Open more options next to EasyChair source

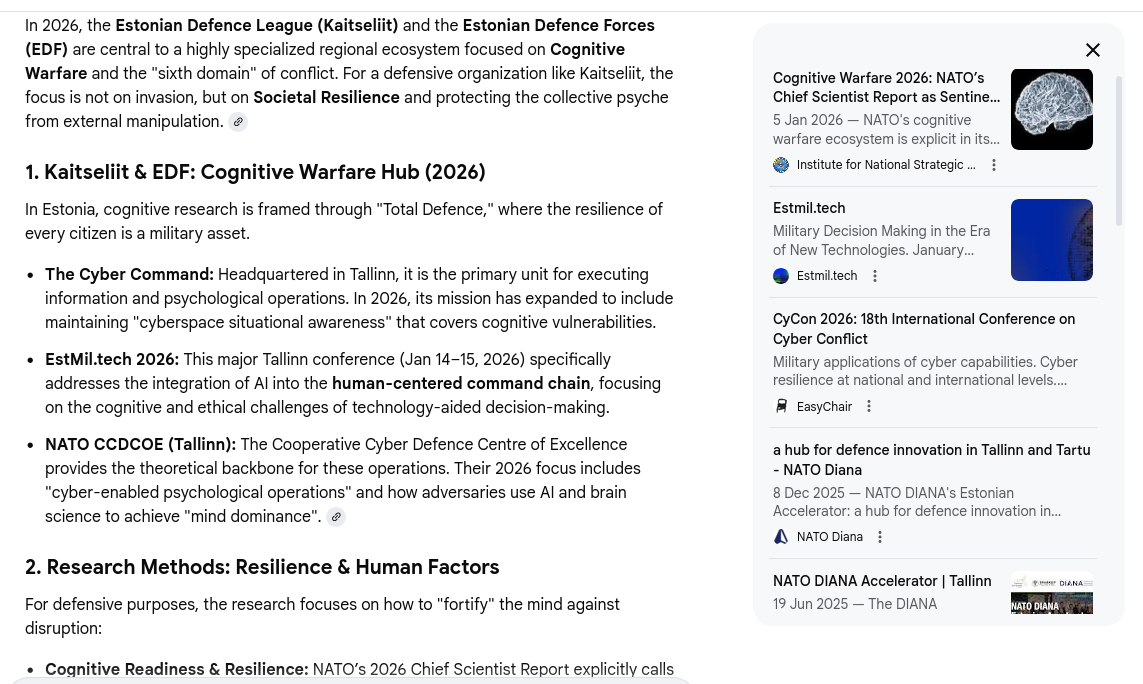pyautogui.click(x=868, y=407)
